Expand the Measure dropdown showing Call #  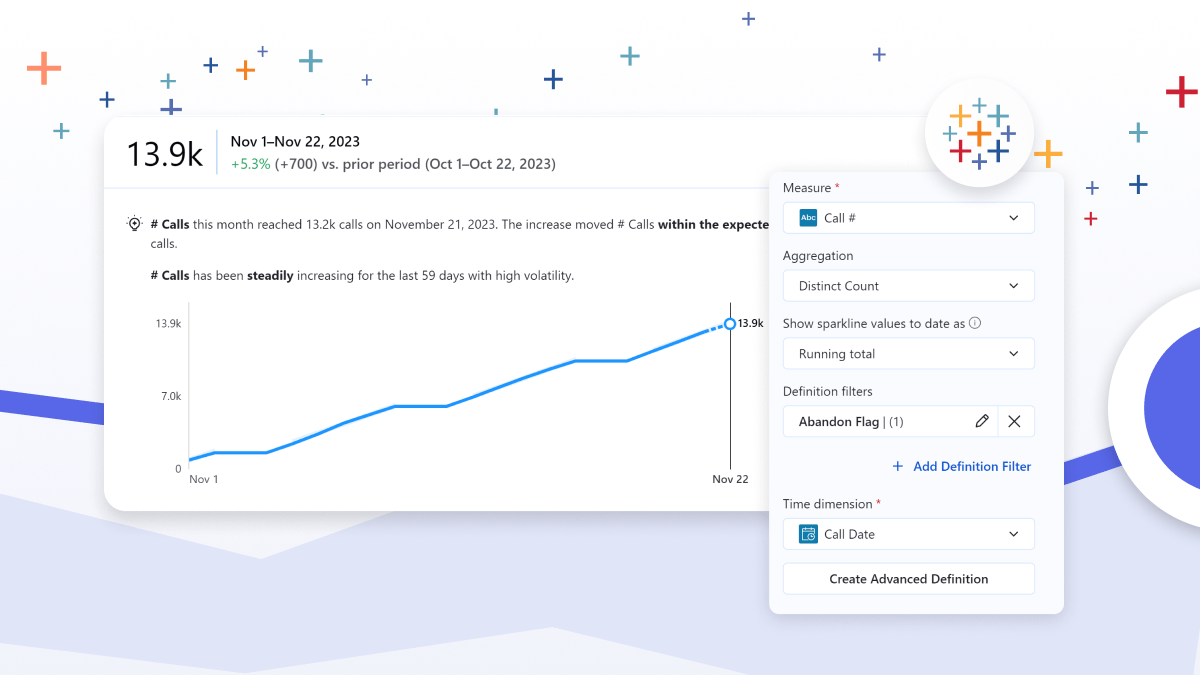[908, 217]
